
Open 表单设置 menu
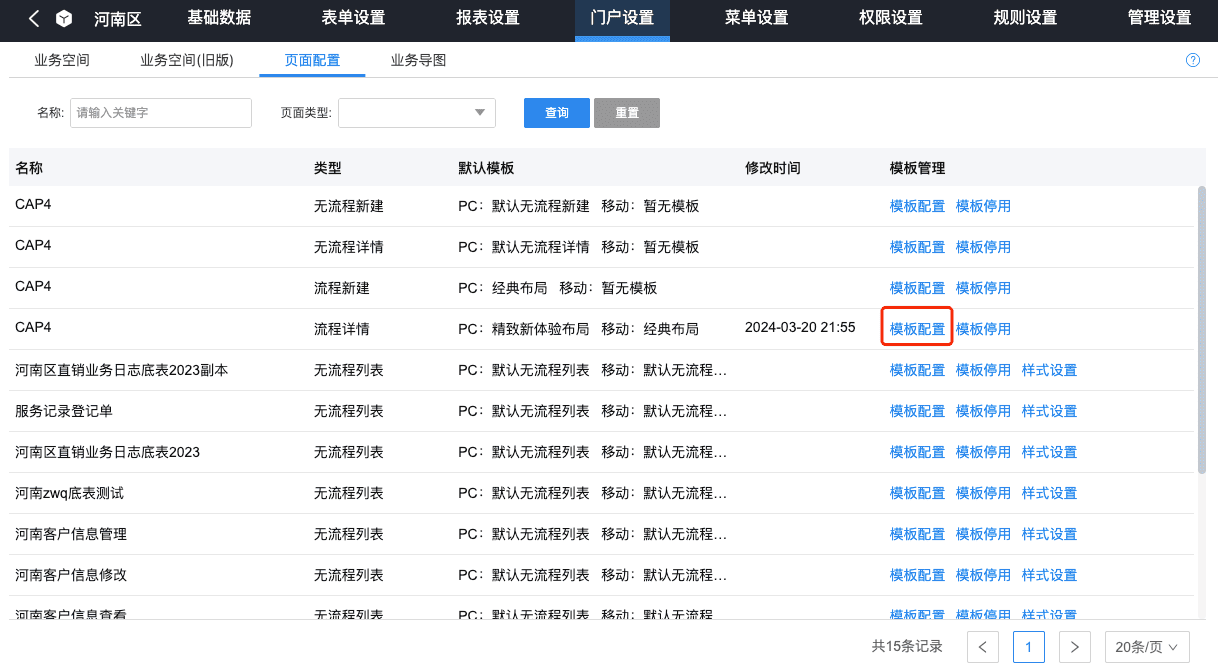pos(353,18)
